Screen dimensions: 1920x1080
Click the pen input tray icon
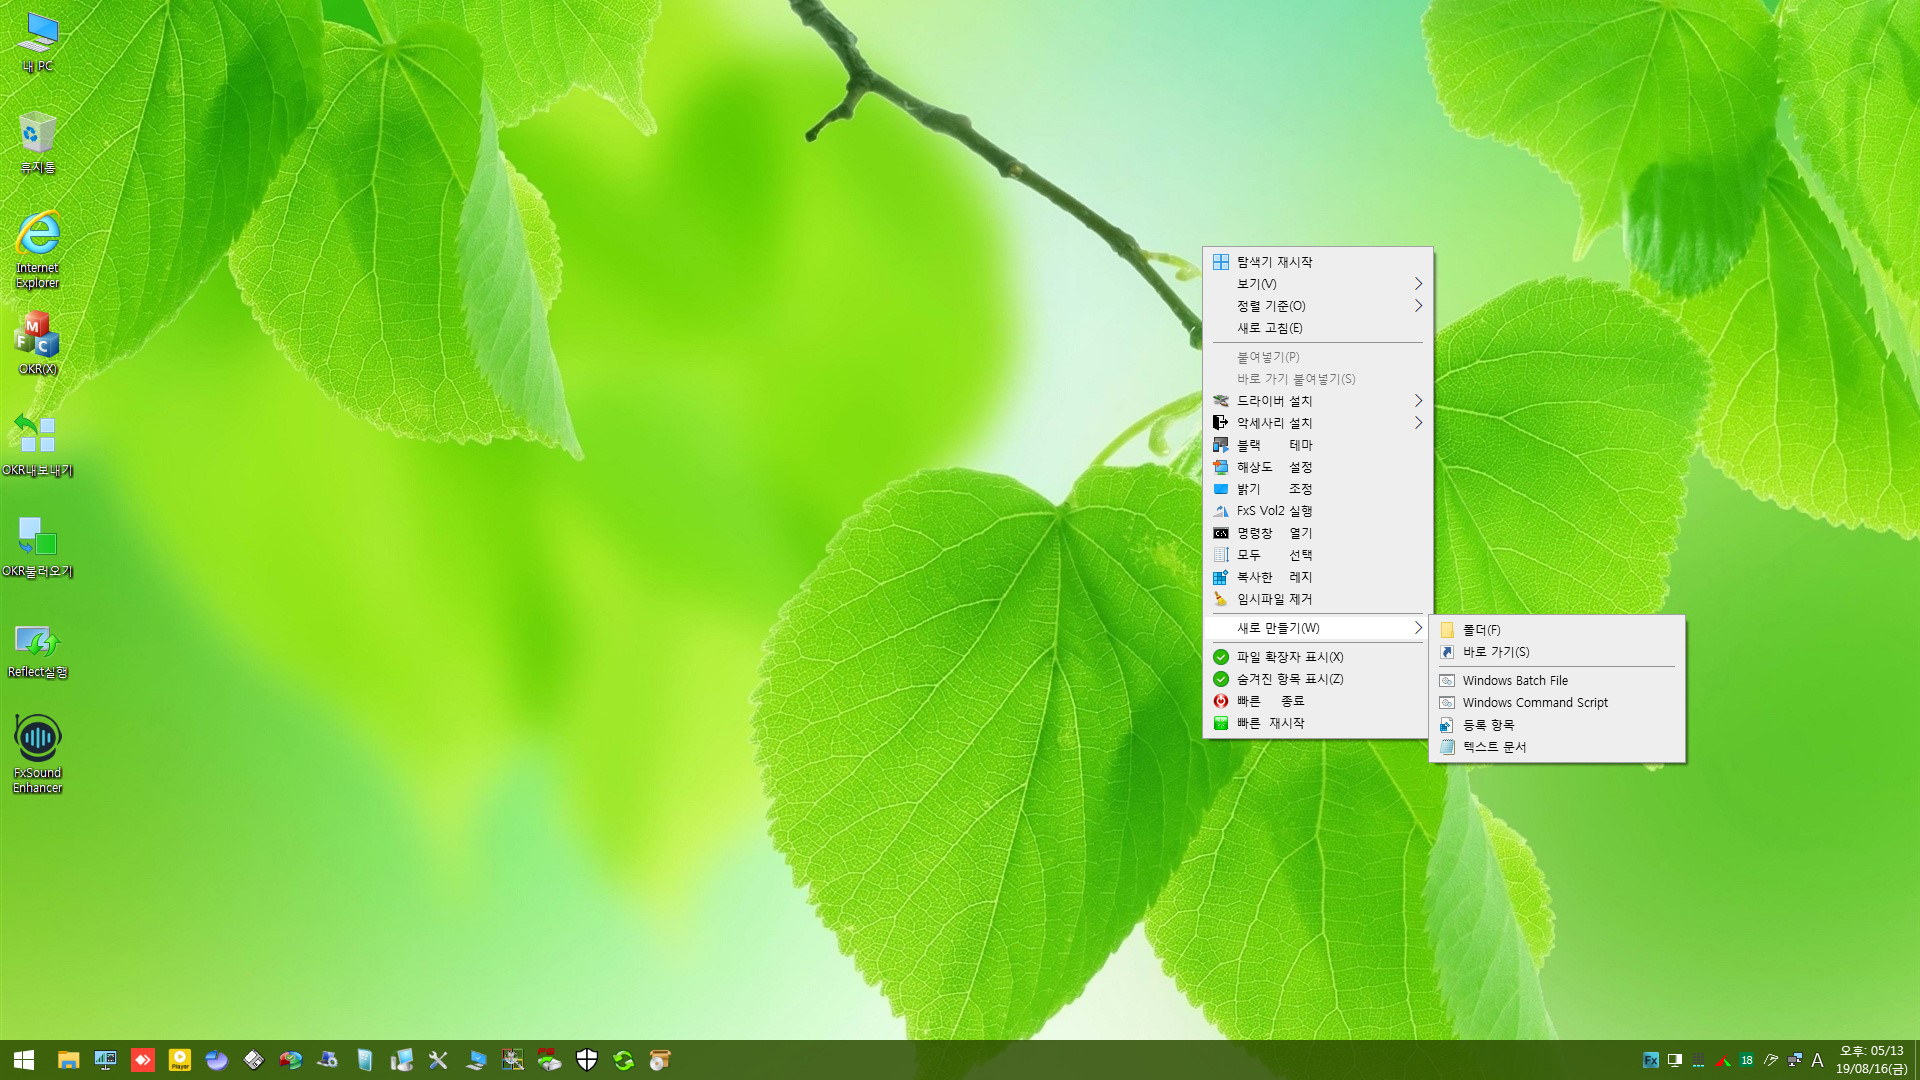pyautogui.click(x=1770, y=1060)
